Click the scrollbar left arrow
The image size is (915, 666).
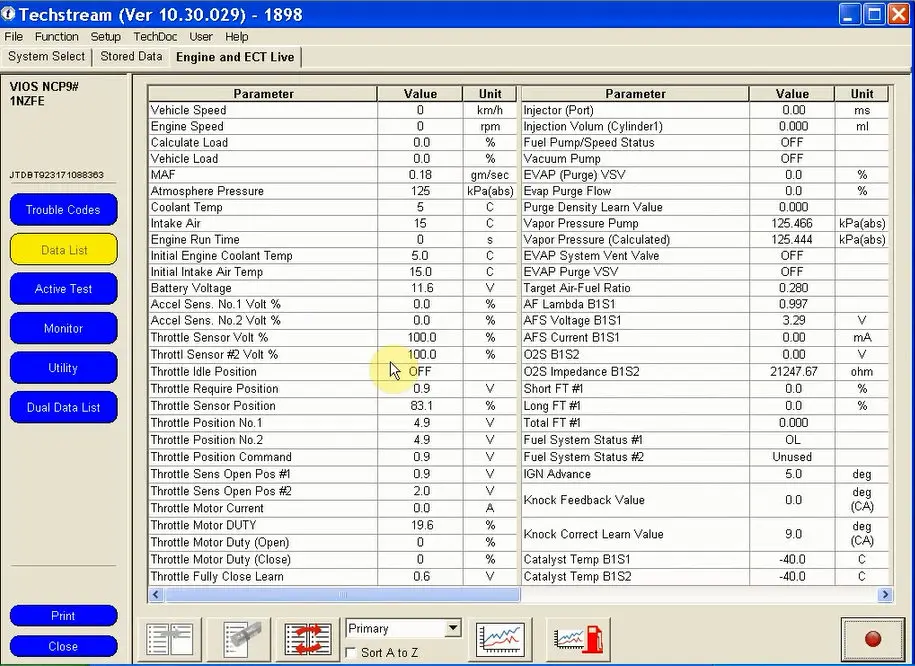tap(156, 595)
